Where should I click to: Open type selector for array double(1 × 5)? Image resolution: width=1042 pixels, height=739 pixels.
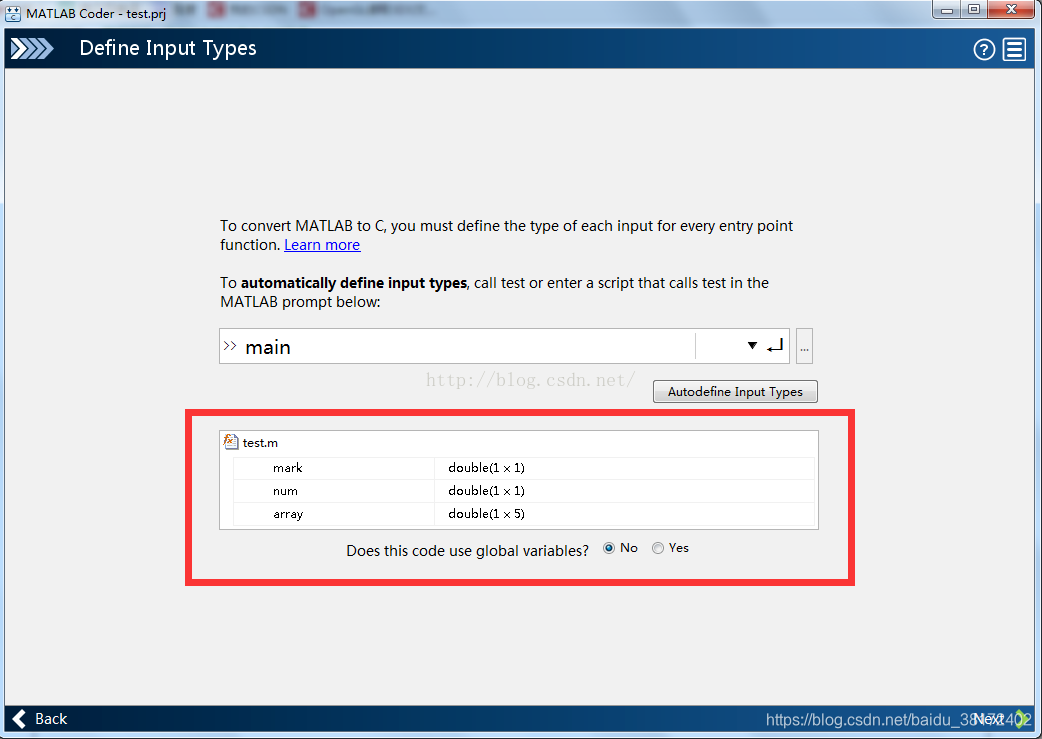pyautogui.click(x=486, y=514)
